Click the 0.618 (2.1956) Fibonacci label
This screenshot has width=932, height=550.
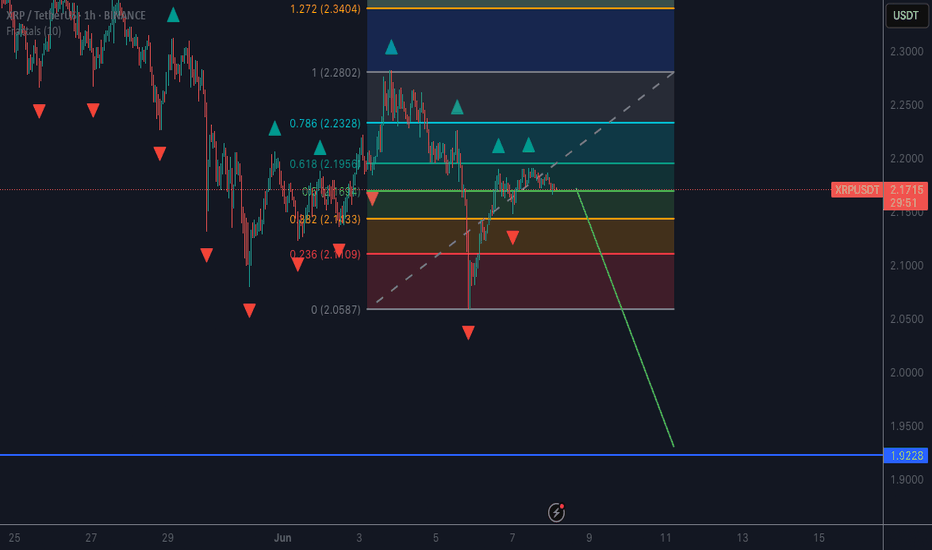point(325,164)
